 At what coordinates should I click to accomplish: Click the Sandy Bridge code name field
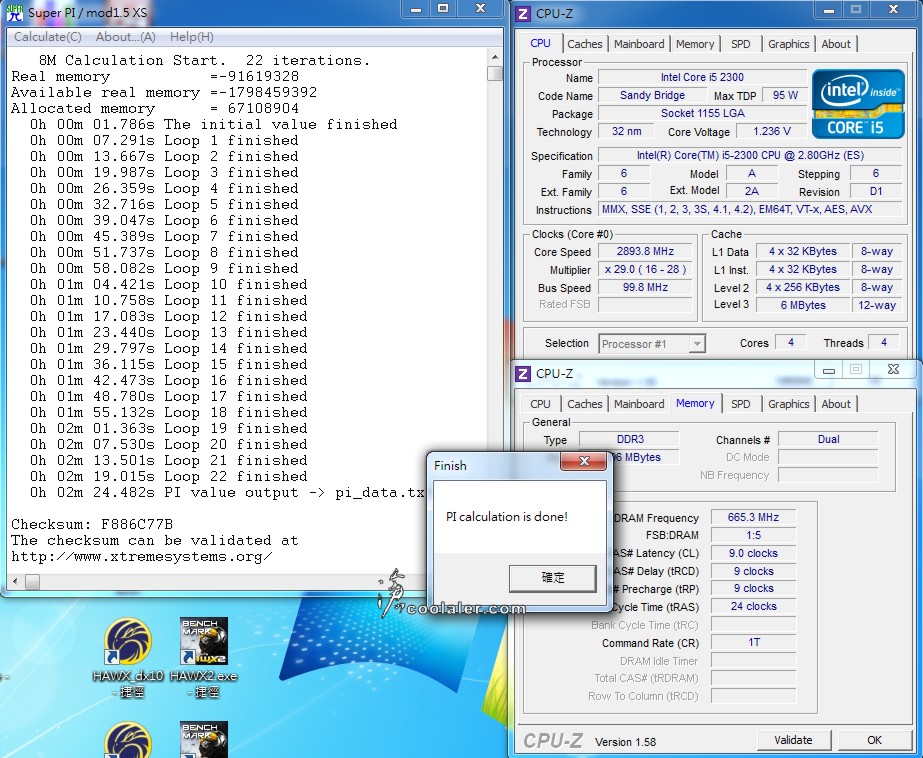pos(652,95)
